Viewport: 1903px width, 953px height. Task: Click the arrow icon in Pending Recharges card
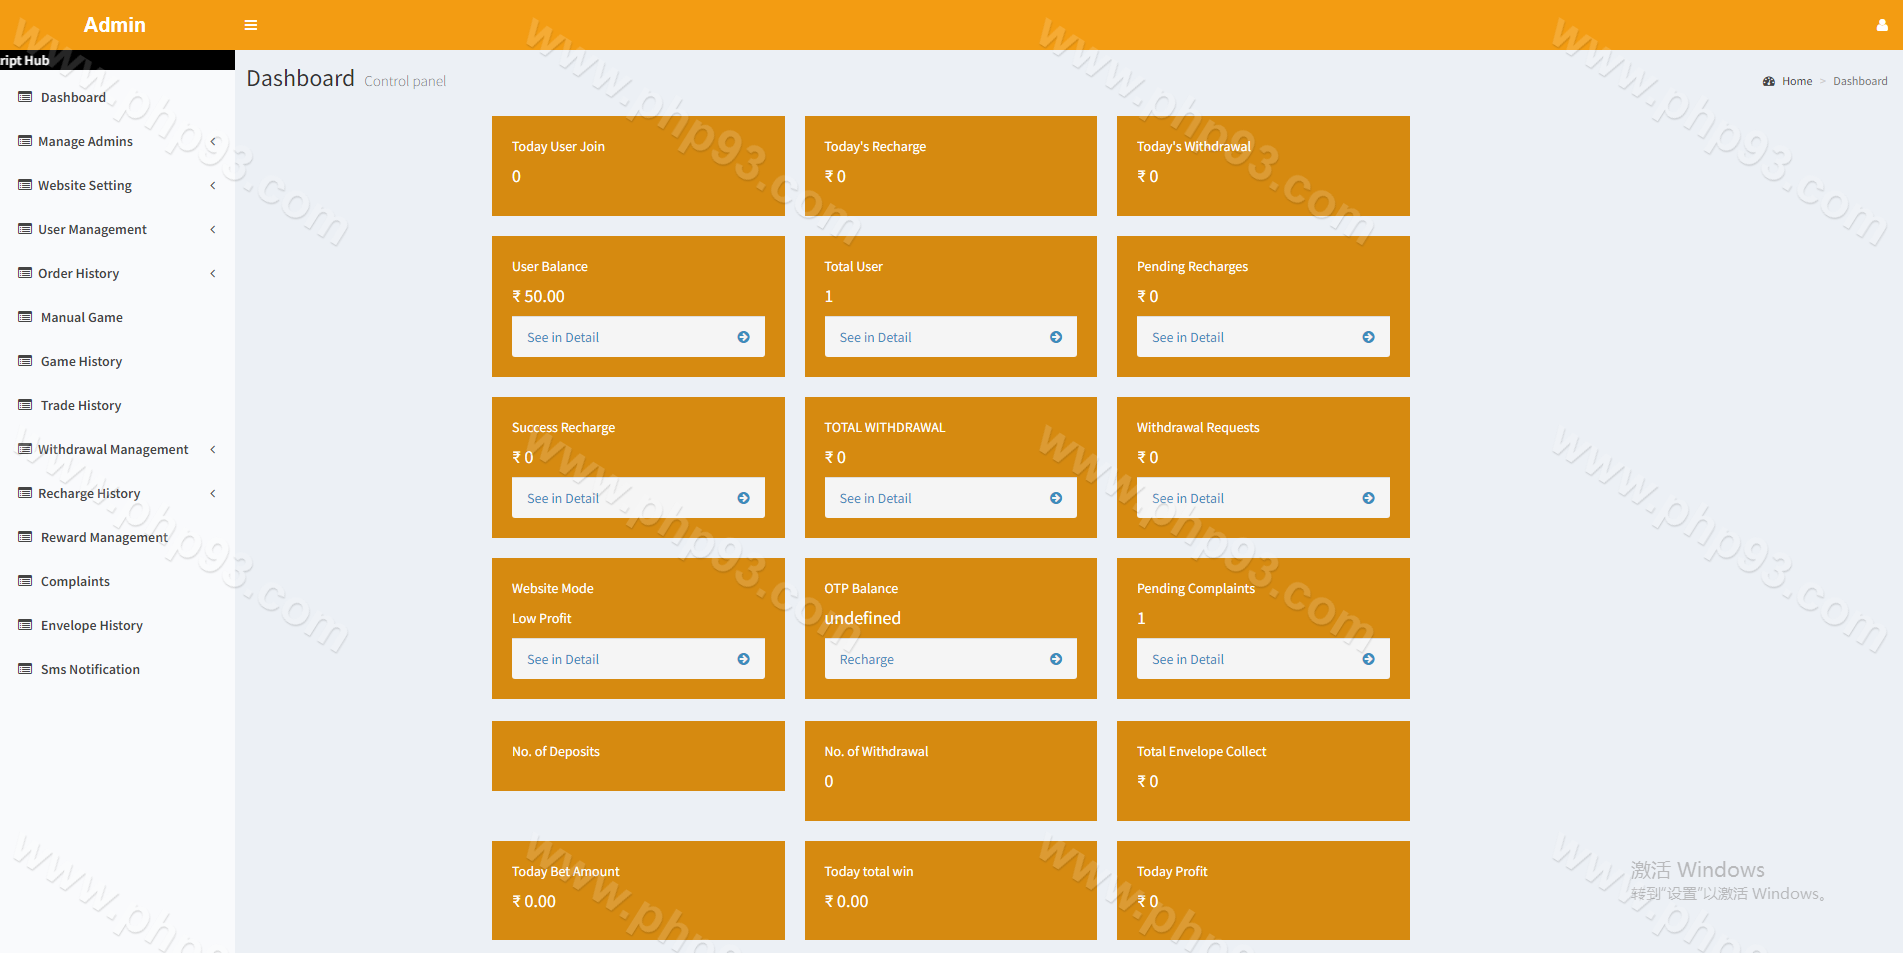pos(1368,337)
